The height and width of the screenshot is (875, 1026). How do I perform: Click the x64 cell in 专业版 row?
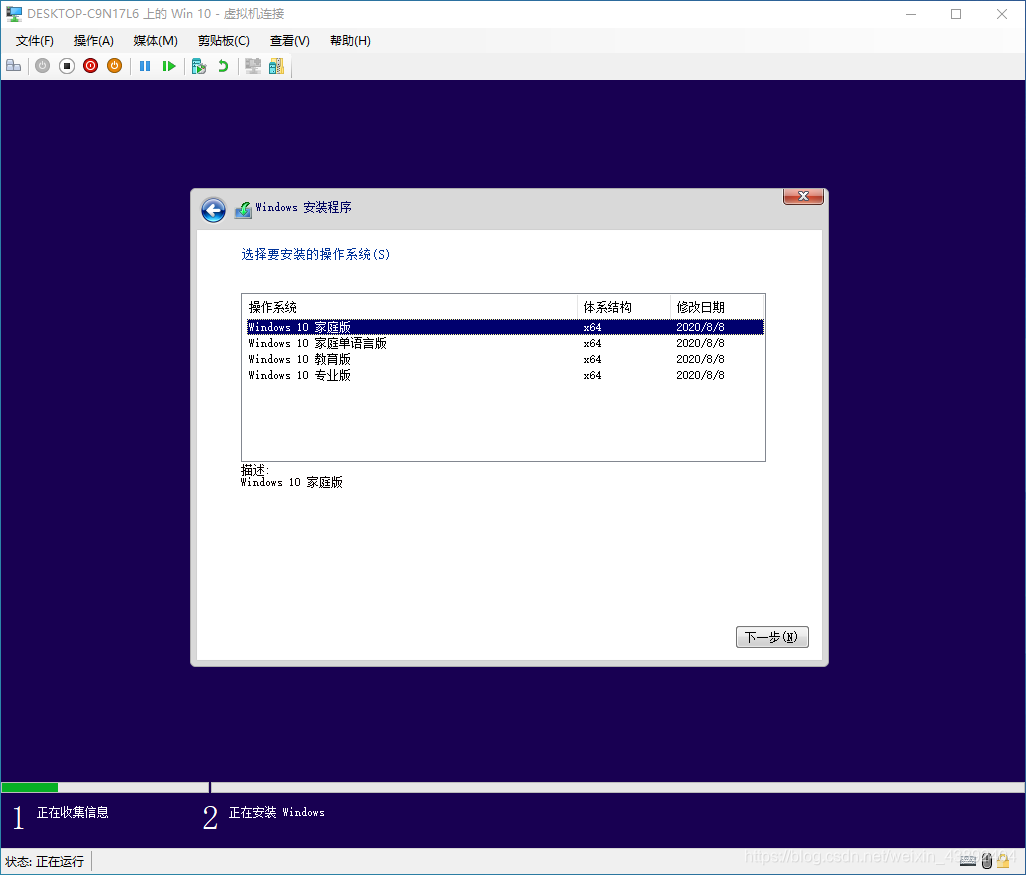click(592, 375)
